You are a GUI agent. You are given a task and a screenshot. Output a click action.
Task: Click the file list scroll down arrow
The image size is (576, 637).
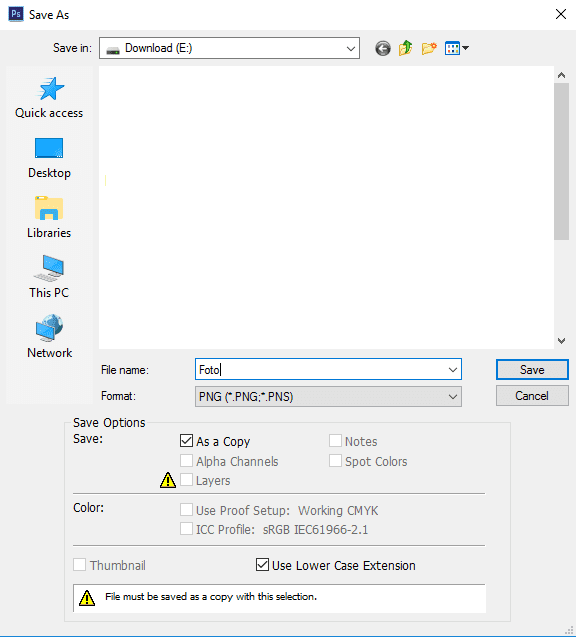point(561,341)
